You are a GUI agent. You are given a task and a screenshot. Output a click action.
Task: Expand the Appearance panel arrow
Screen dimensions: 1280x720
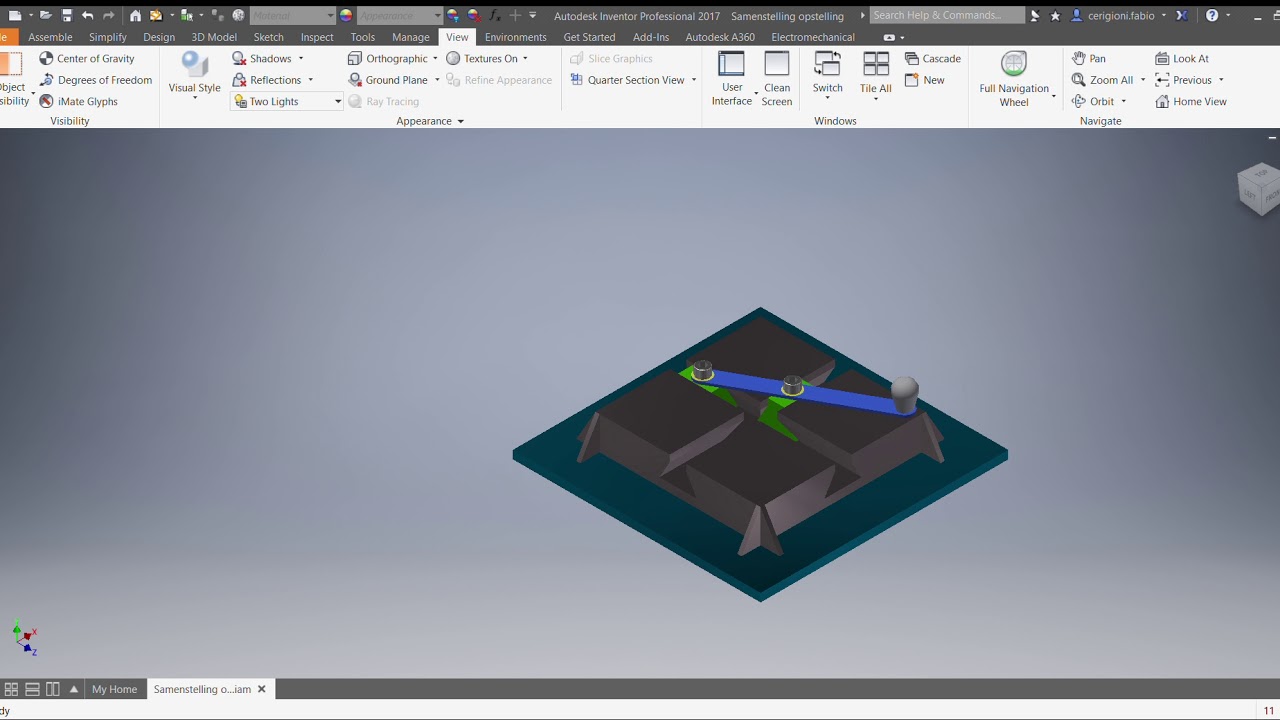click(461, 121)
